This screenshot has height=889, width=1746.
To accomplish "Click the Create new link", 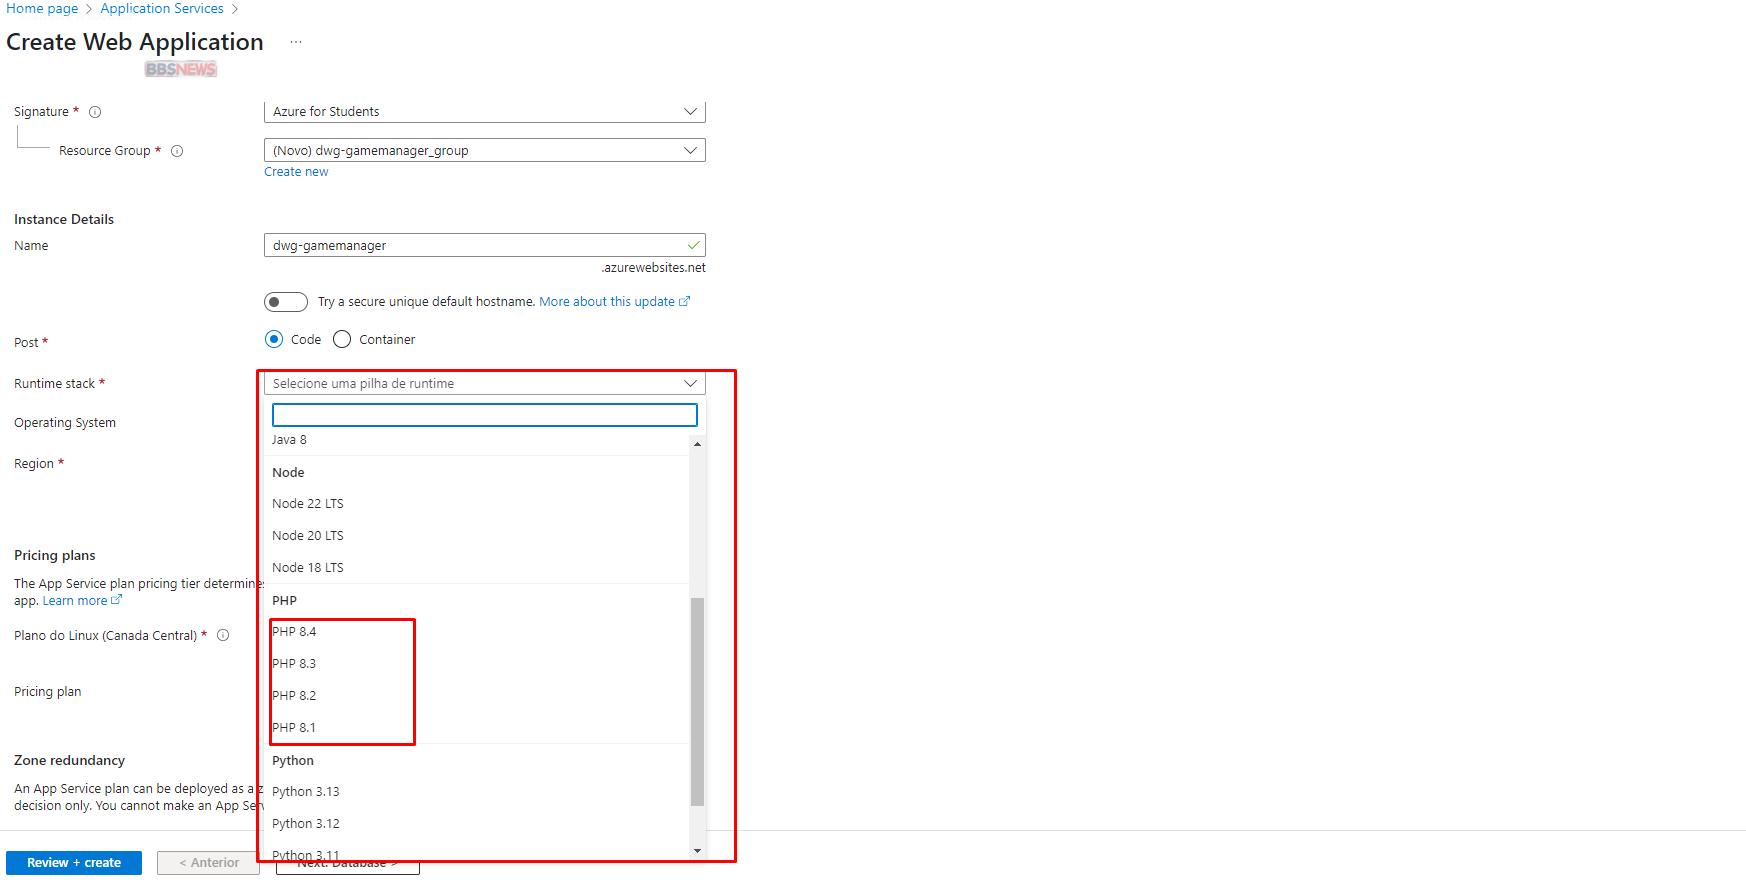I will coord(296,172).
